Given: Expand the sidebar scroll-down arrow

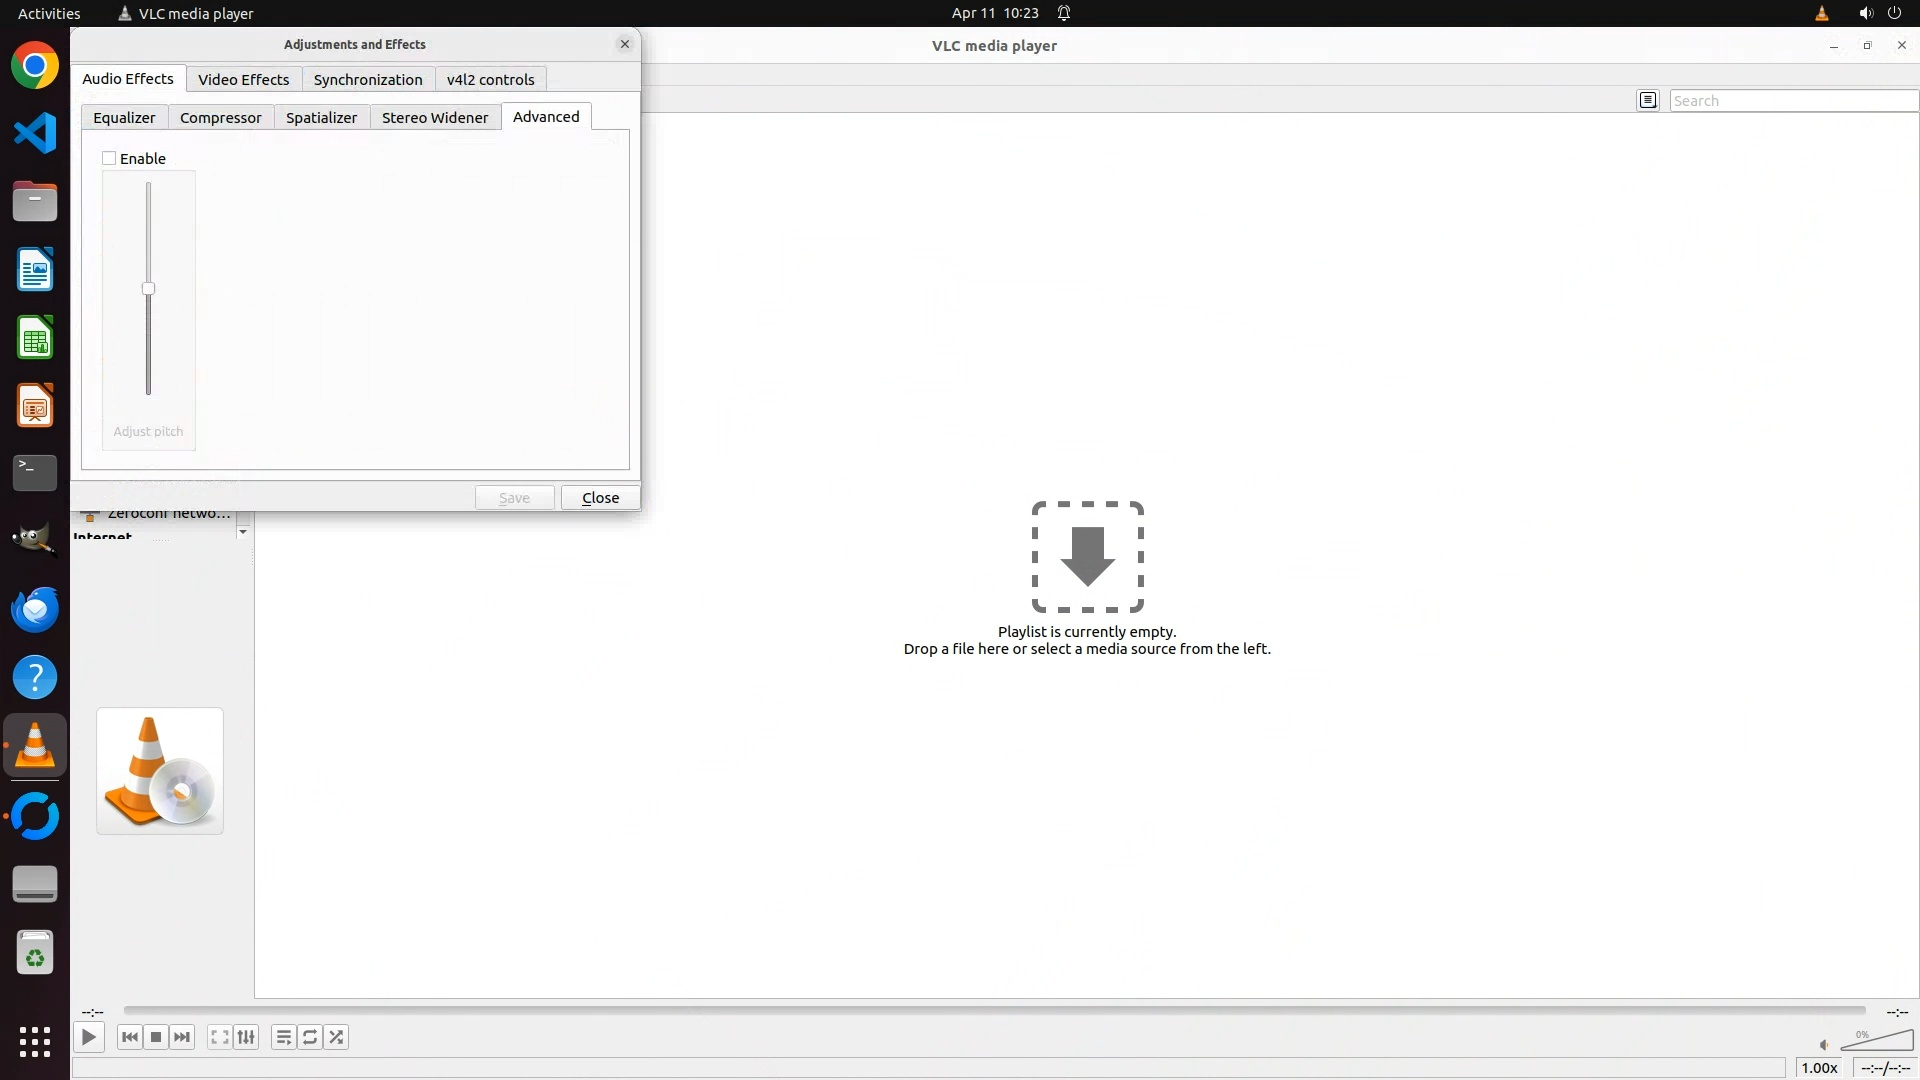Looking at the screenshot, I should coord(243,532).
